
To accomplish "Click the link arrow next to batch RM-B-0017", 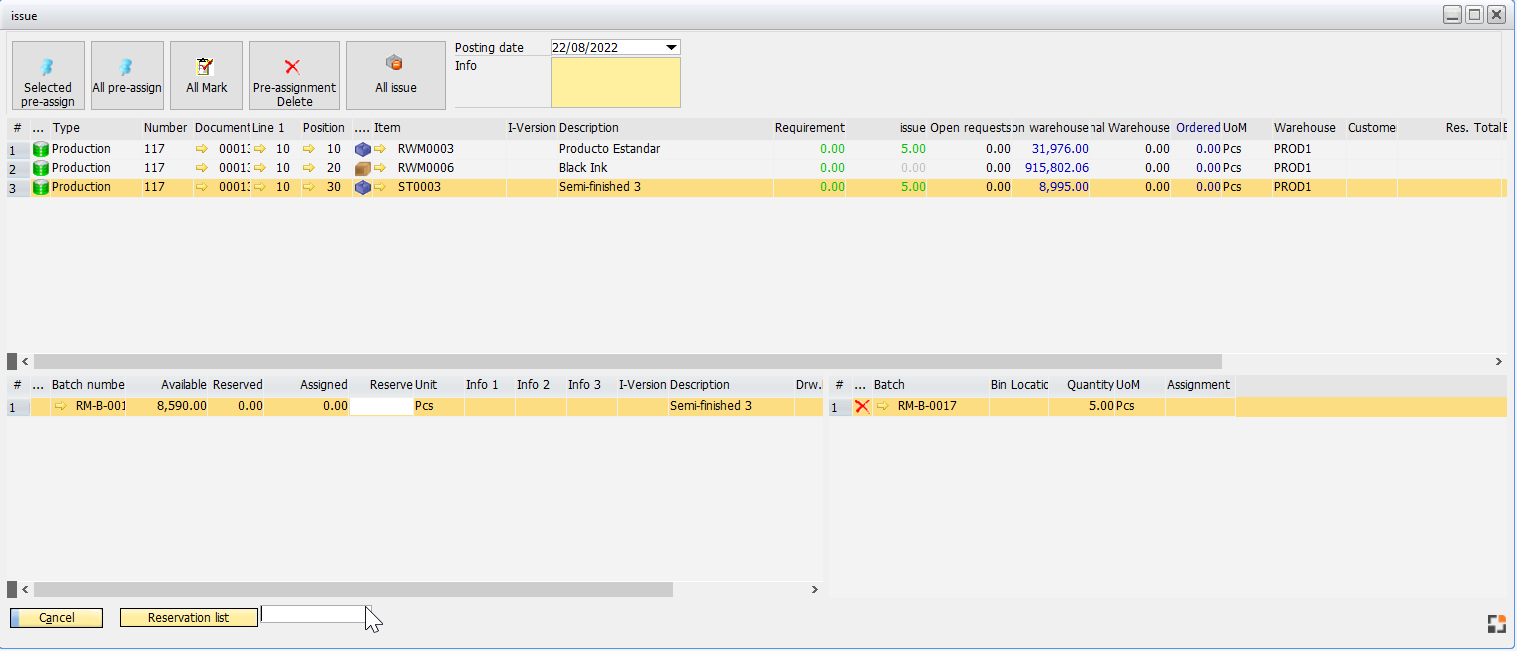I will [883, 407].
